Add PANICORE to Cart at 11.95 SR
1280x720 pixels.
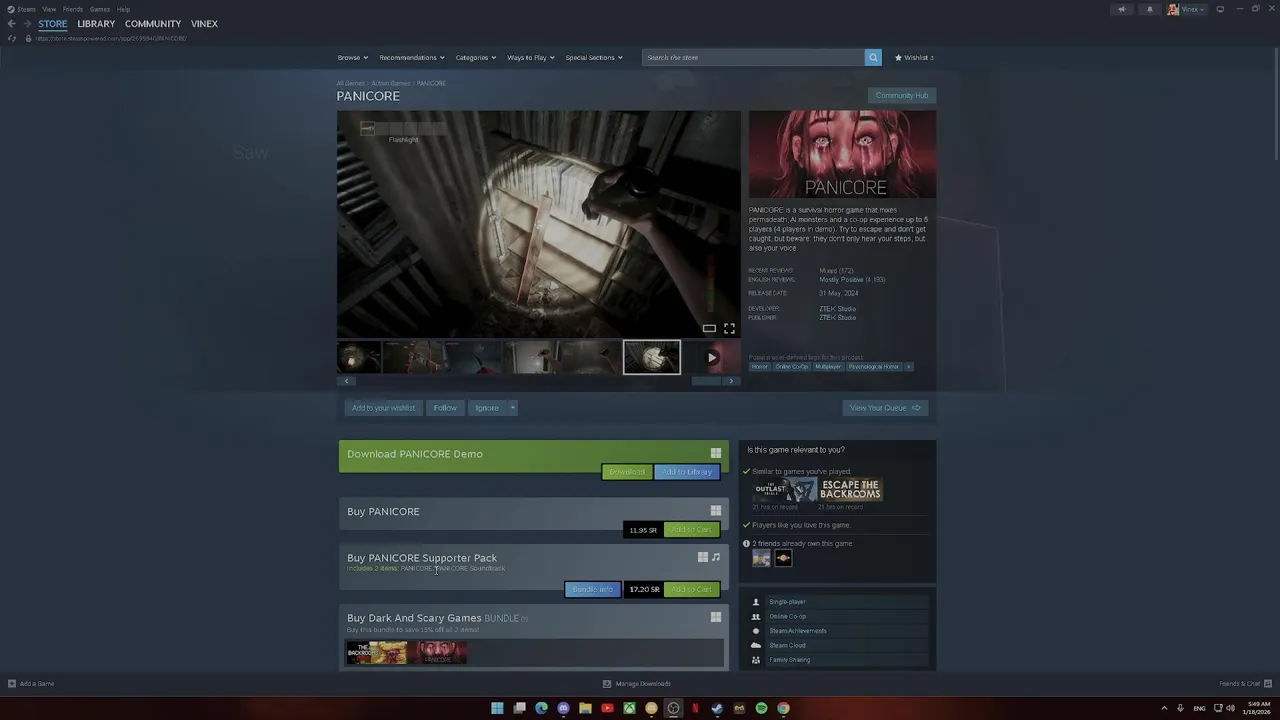click(x=691, y=530)
